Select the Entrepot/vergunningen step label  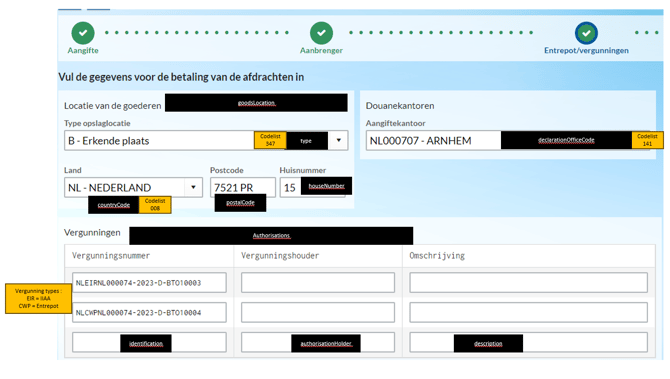(586, 50)
